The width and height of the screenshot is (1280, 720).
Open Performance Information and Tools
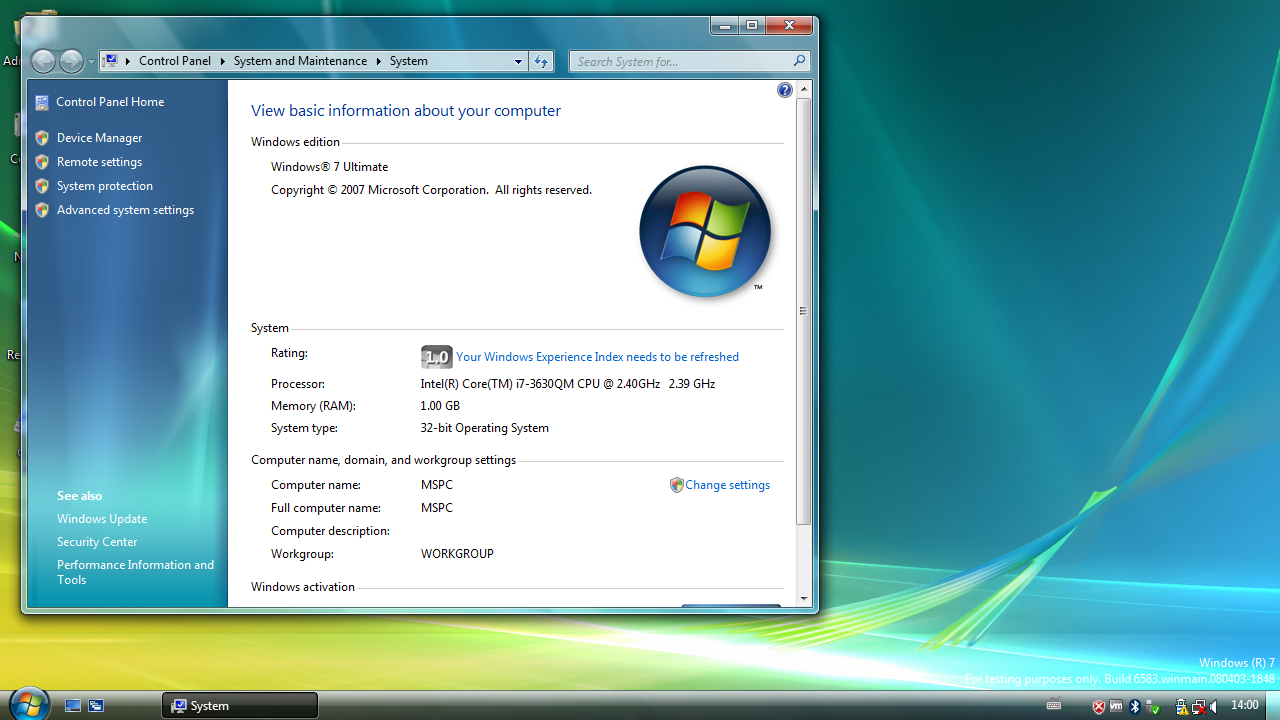click(x=135, y=572)
